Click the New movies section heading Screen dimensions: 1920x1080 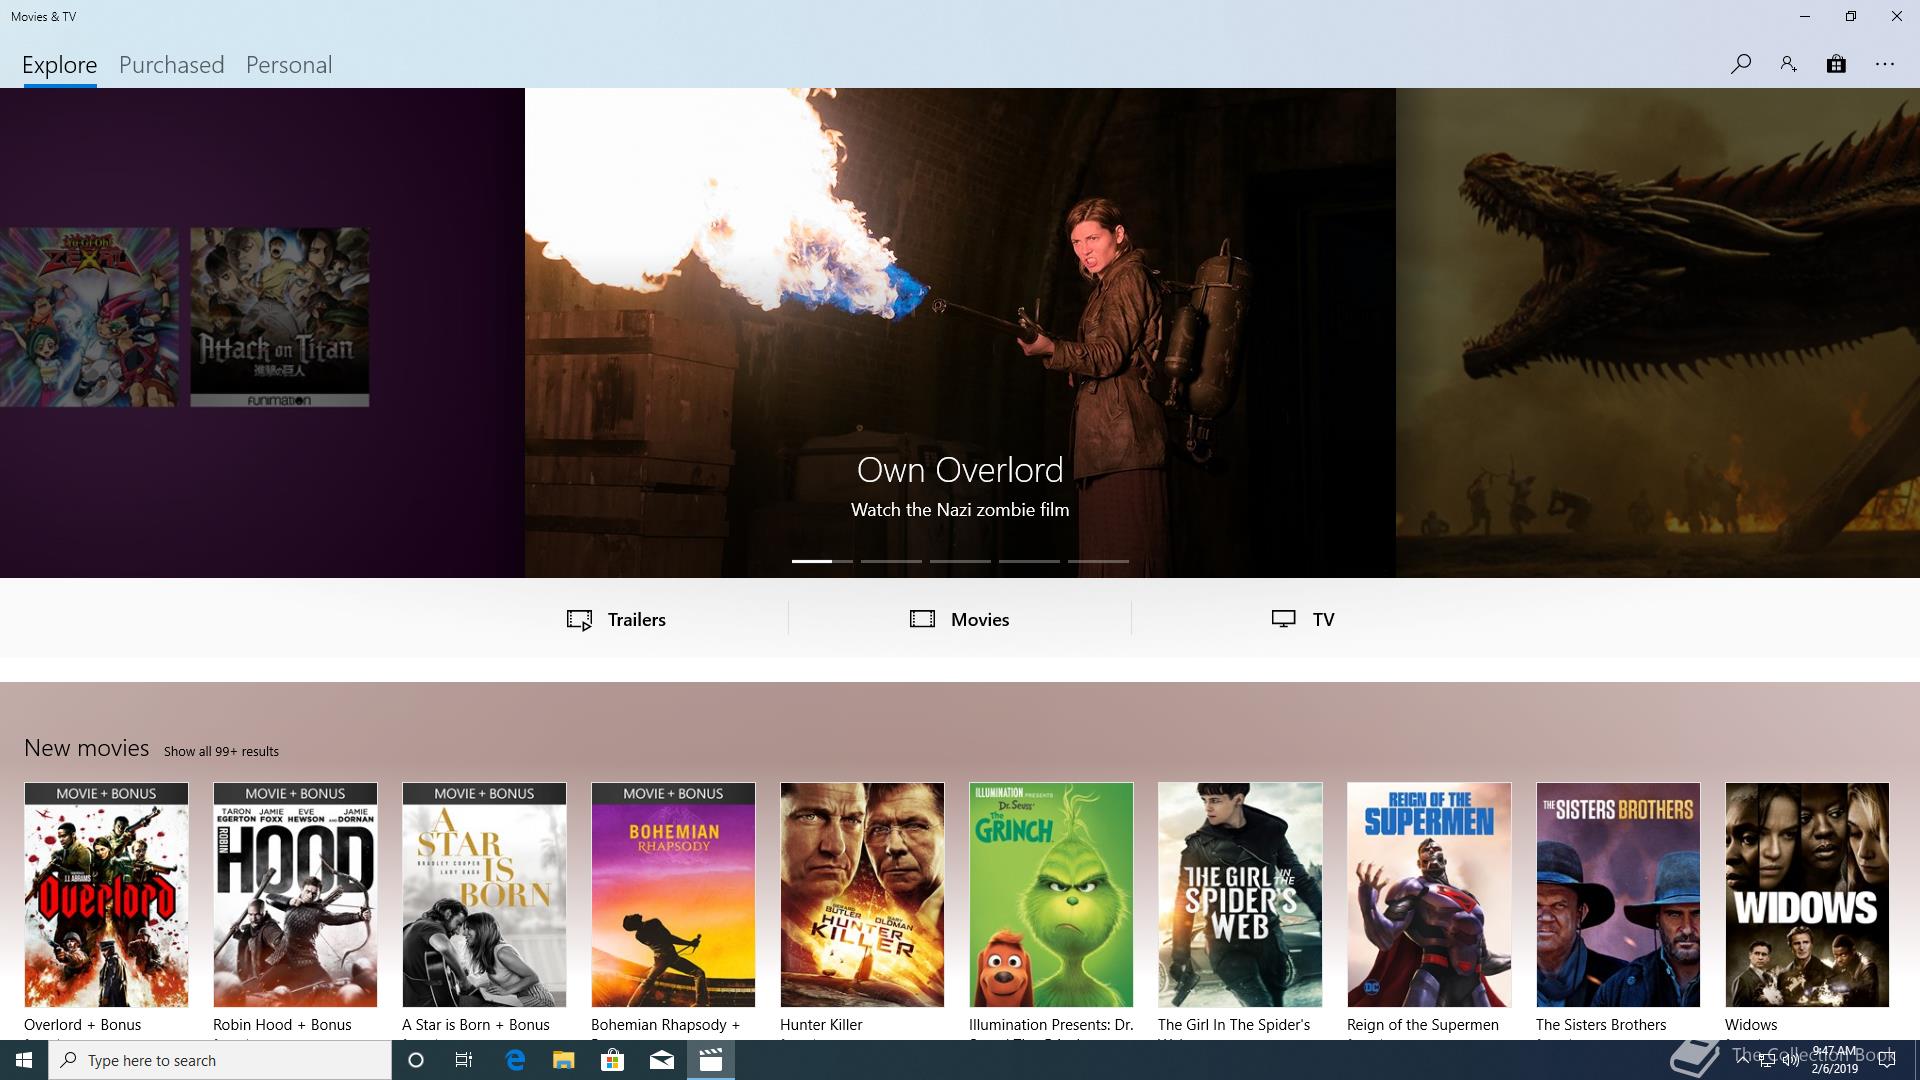(87, 748)
